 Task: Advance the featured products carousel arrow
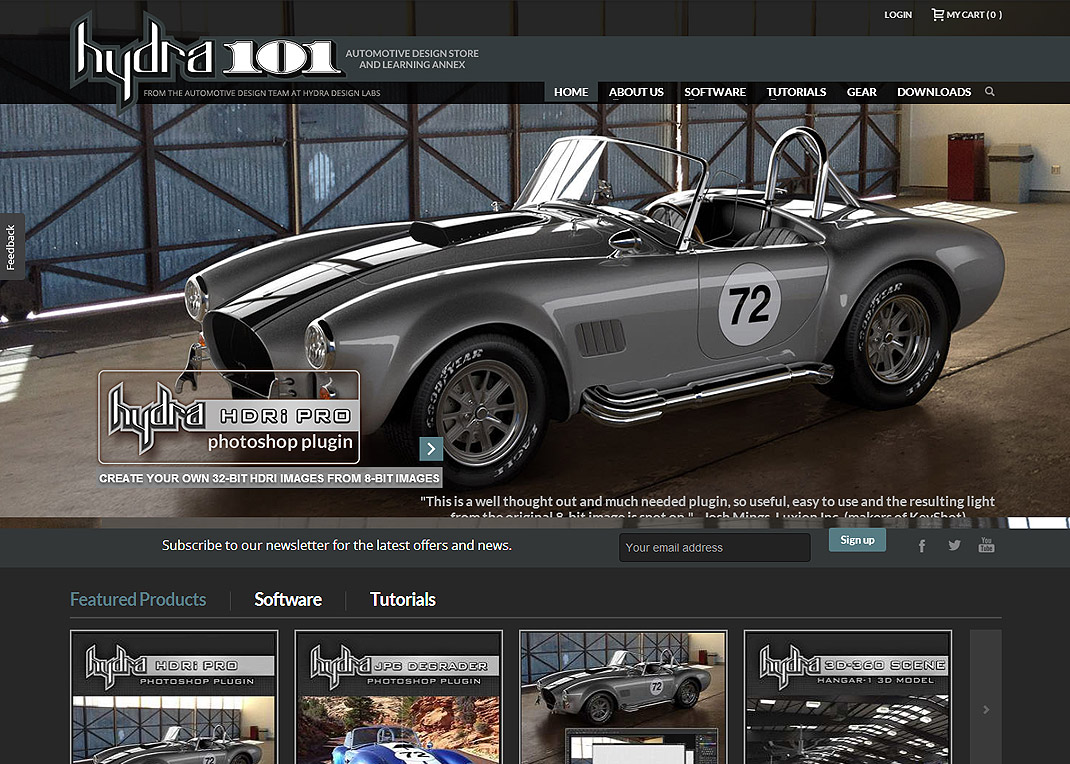(x=985, y=709)
